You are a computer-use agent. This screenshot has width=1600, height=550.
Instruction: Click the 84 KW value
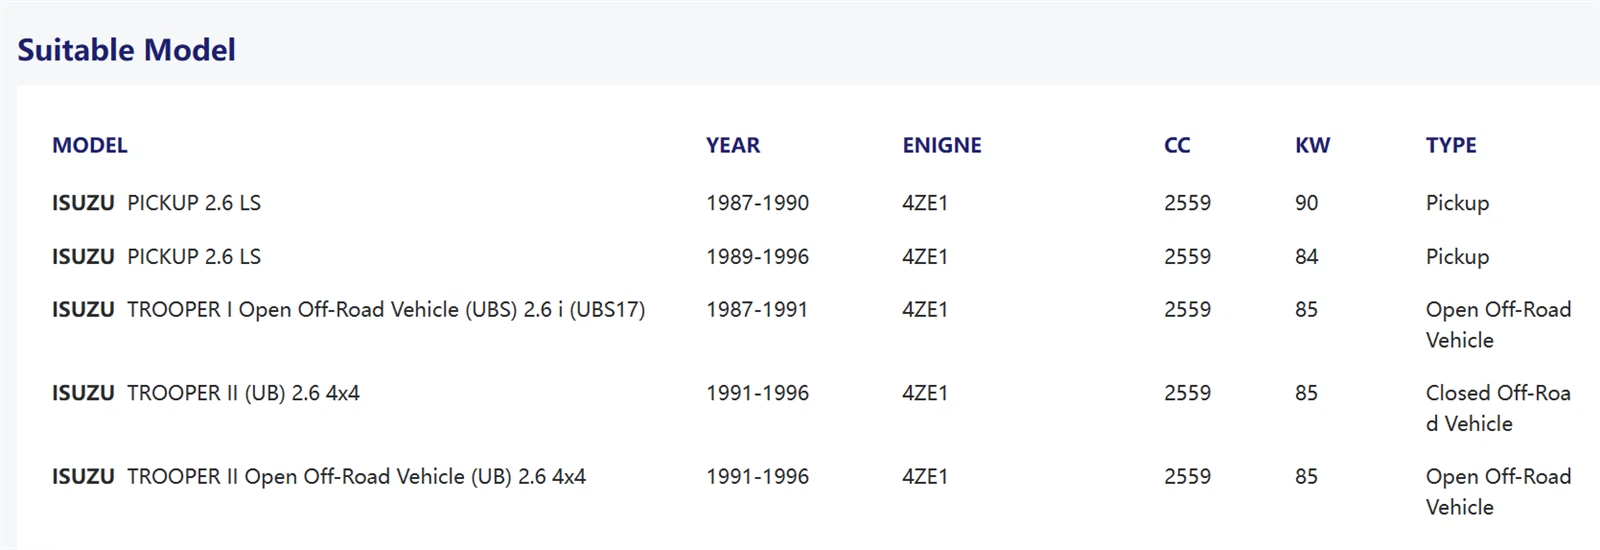point(1306,257)
